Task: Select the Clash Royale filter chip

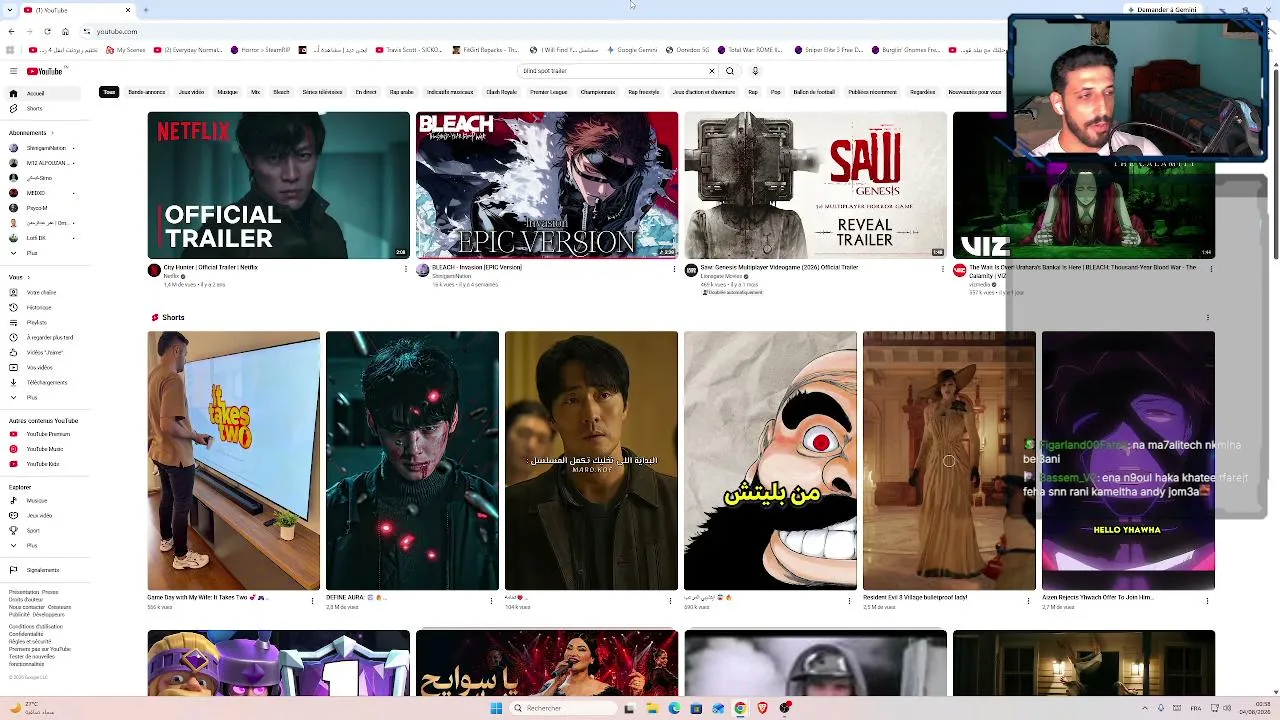Action: 501,92
